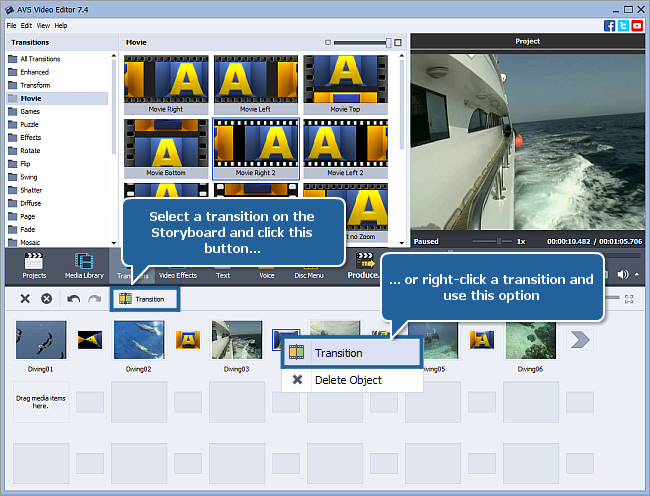The image size is (650, 496).
Task: Select transition between Diving01 and Diving02
Action: (x=90, y=340)
